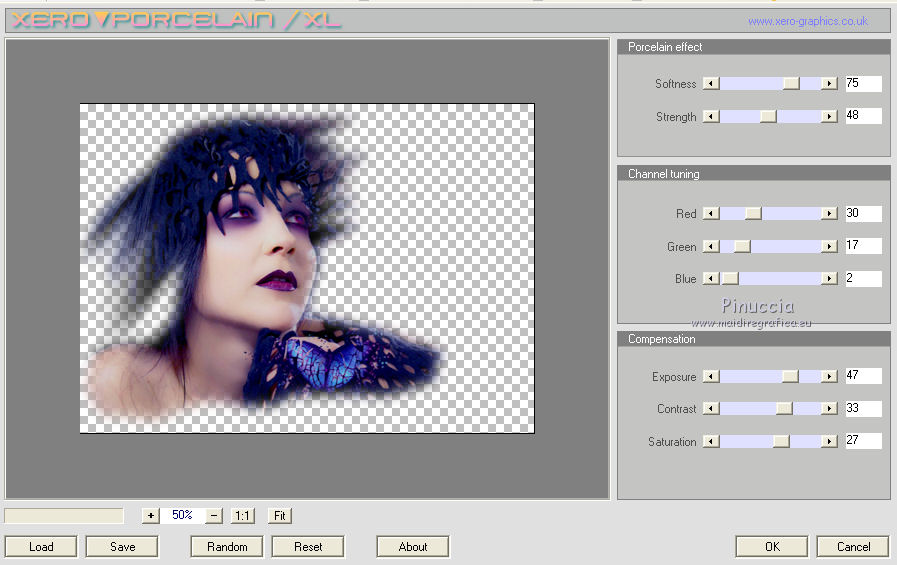Confirm the effect with OK
The height and width of the screenshot is (565, 897).
click(x=772, y=547)
